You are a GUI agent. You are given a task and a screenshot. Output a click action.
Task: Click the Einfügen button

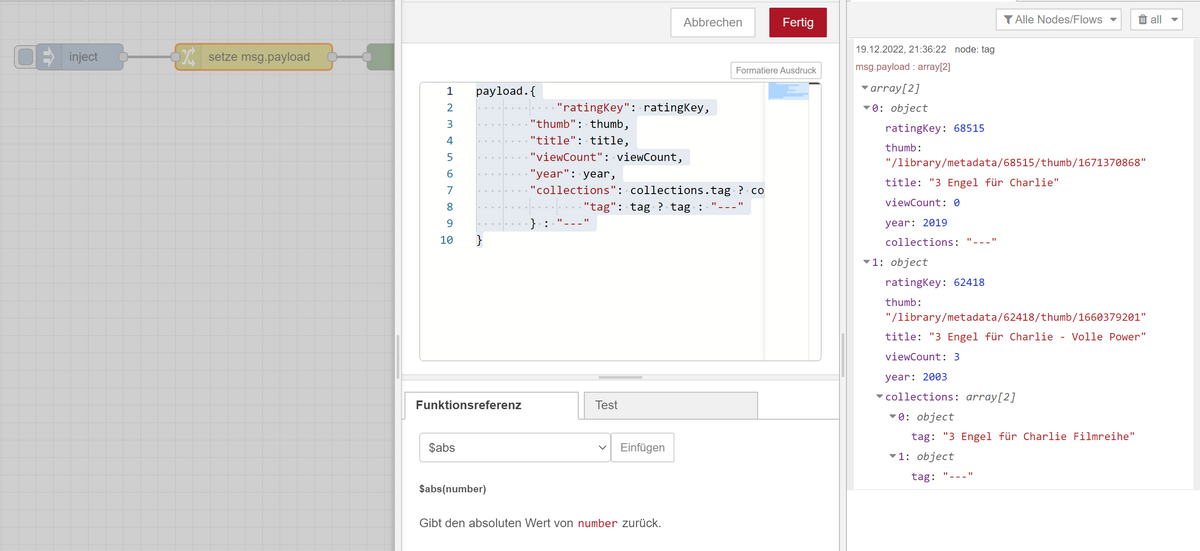643,447
